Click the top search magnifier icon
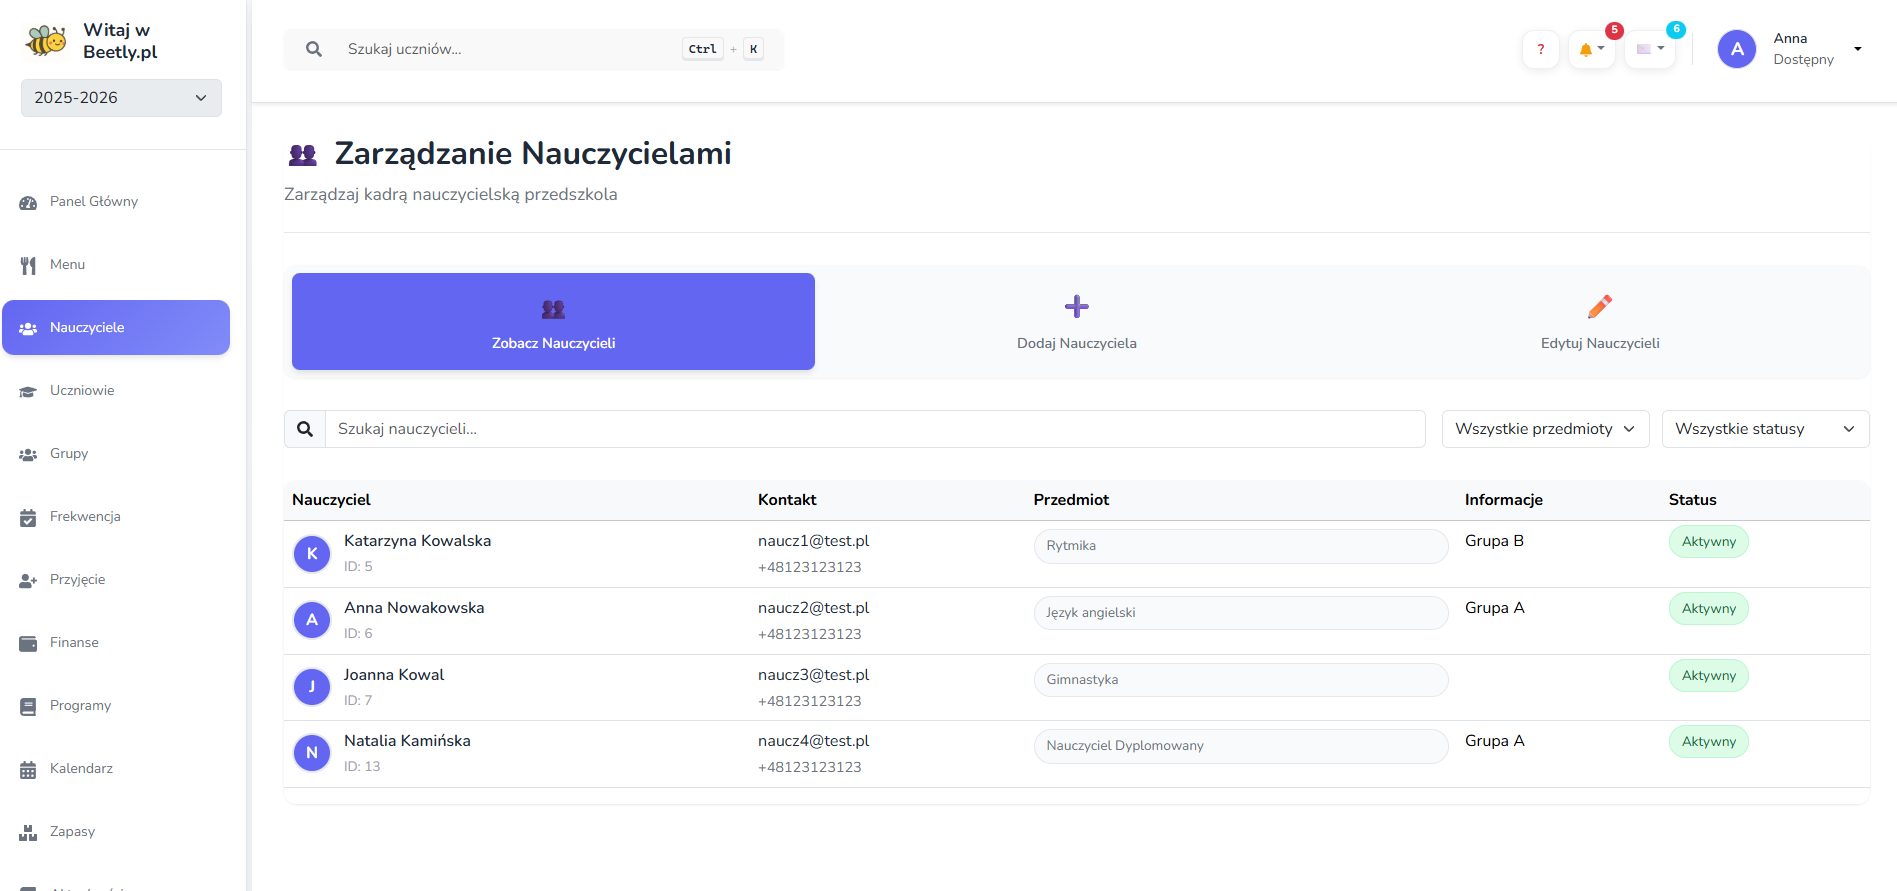1897x891 pixels. (x=314, y=49)
